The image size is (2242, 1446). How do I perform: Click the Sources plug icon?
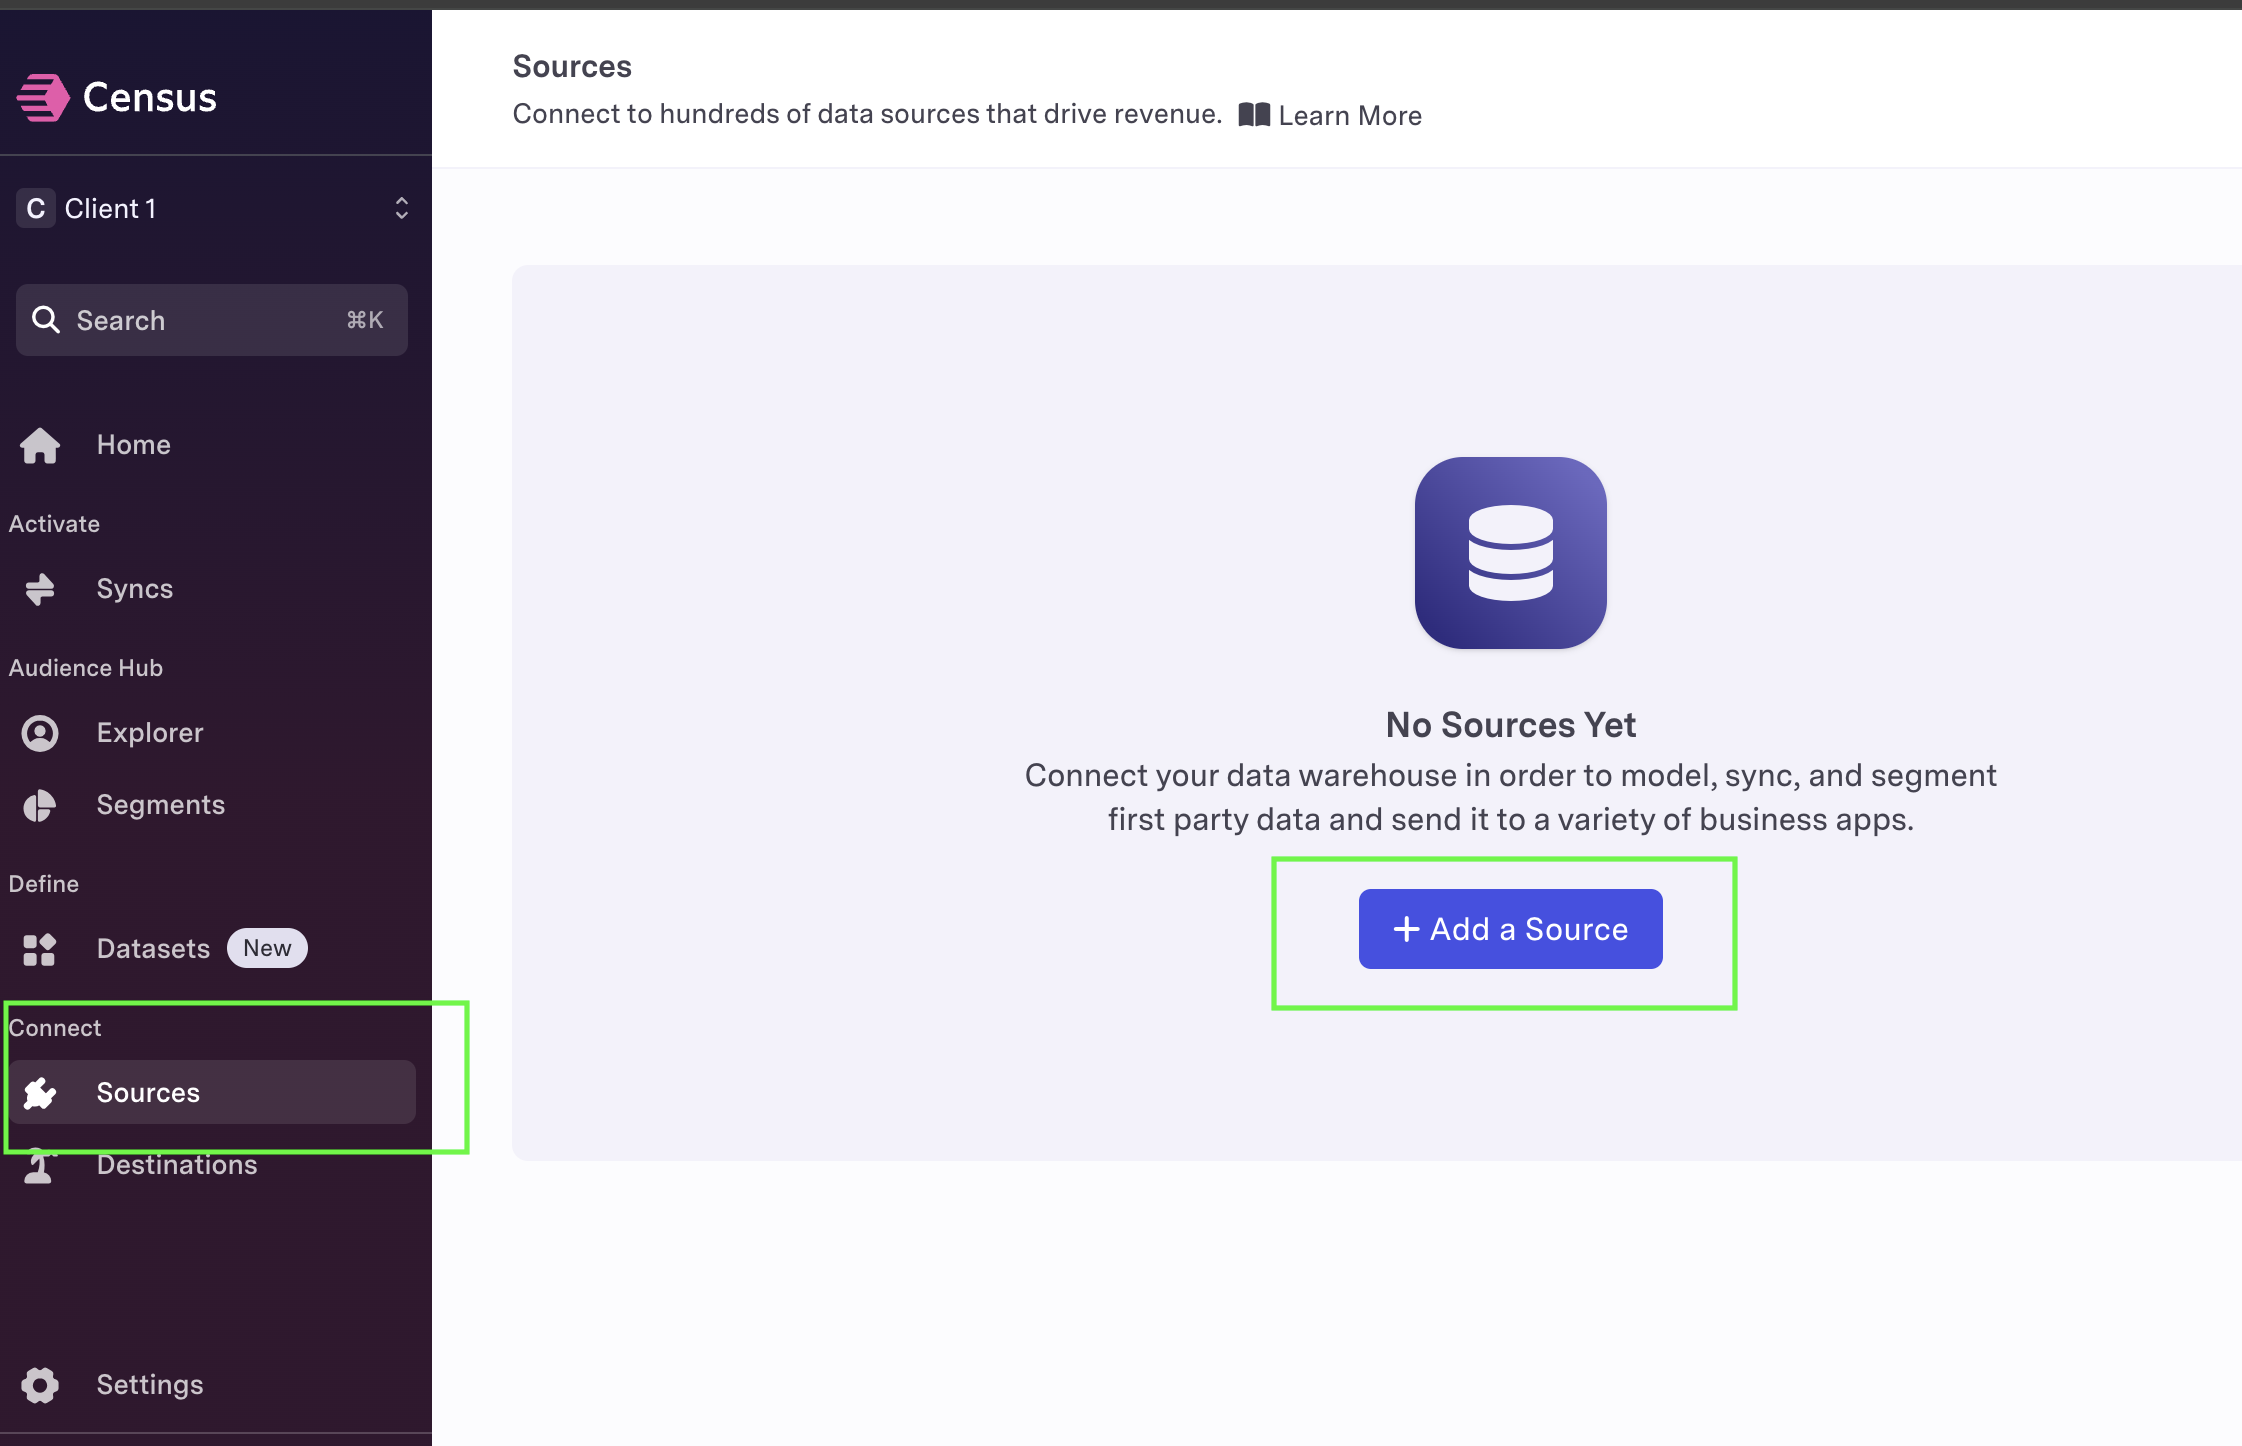(40, 1093)
